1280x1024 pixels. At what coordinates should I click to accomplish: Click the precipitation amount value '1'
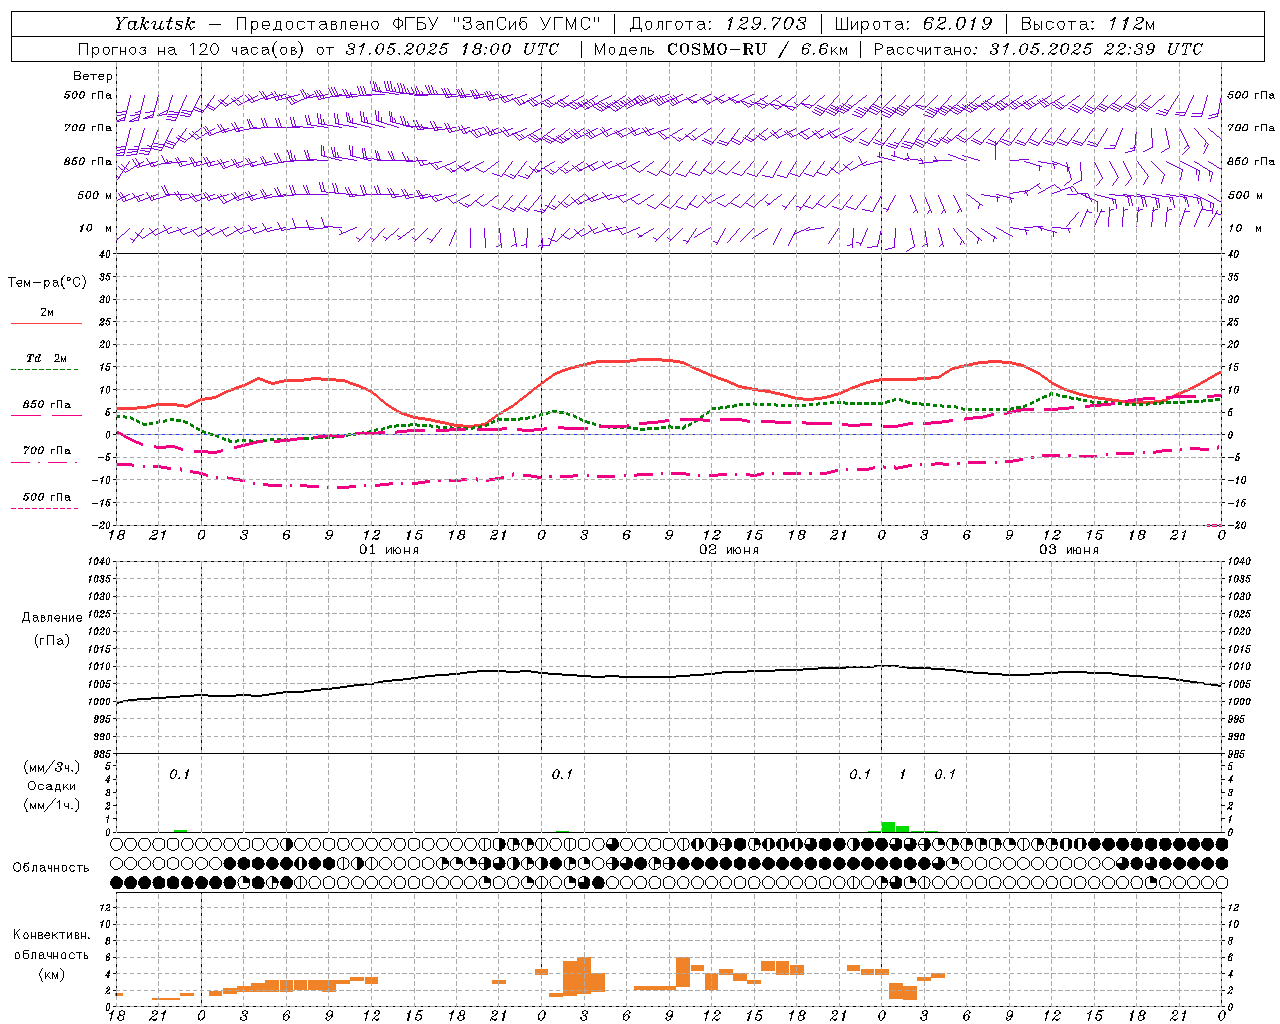[x=903, y=774]
